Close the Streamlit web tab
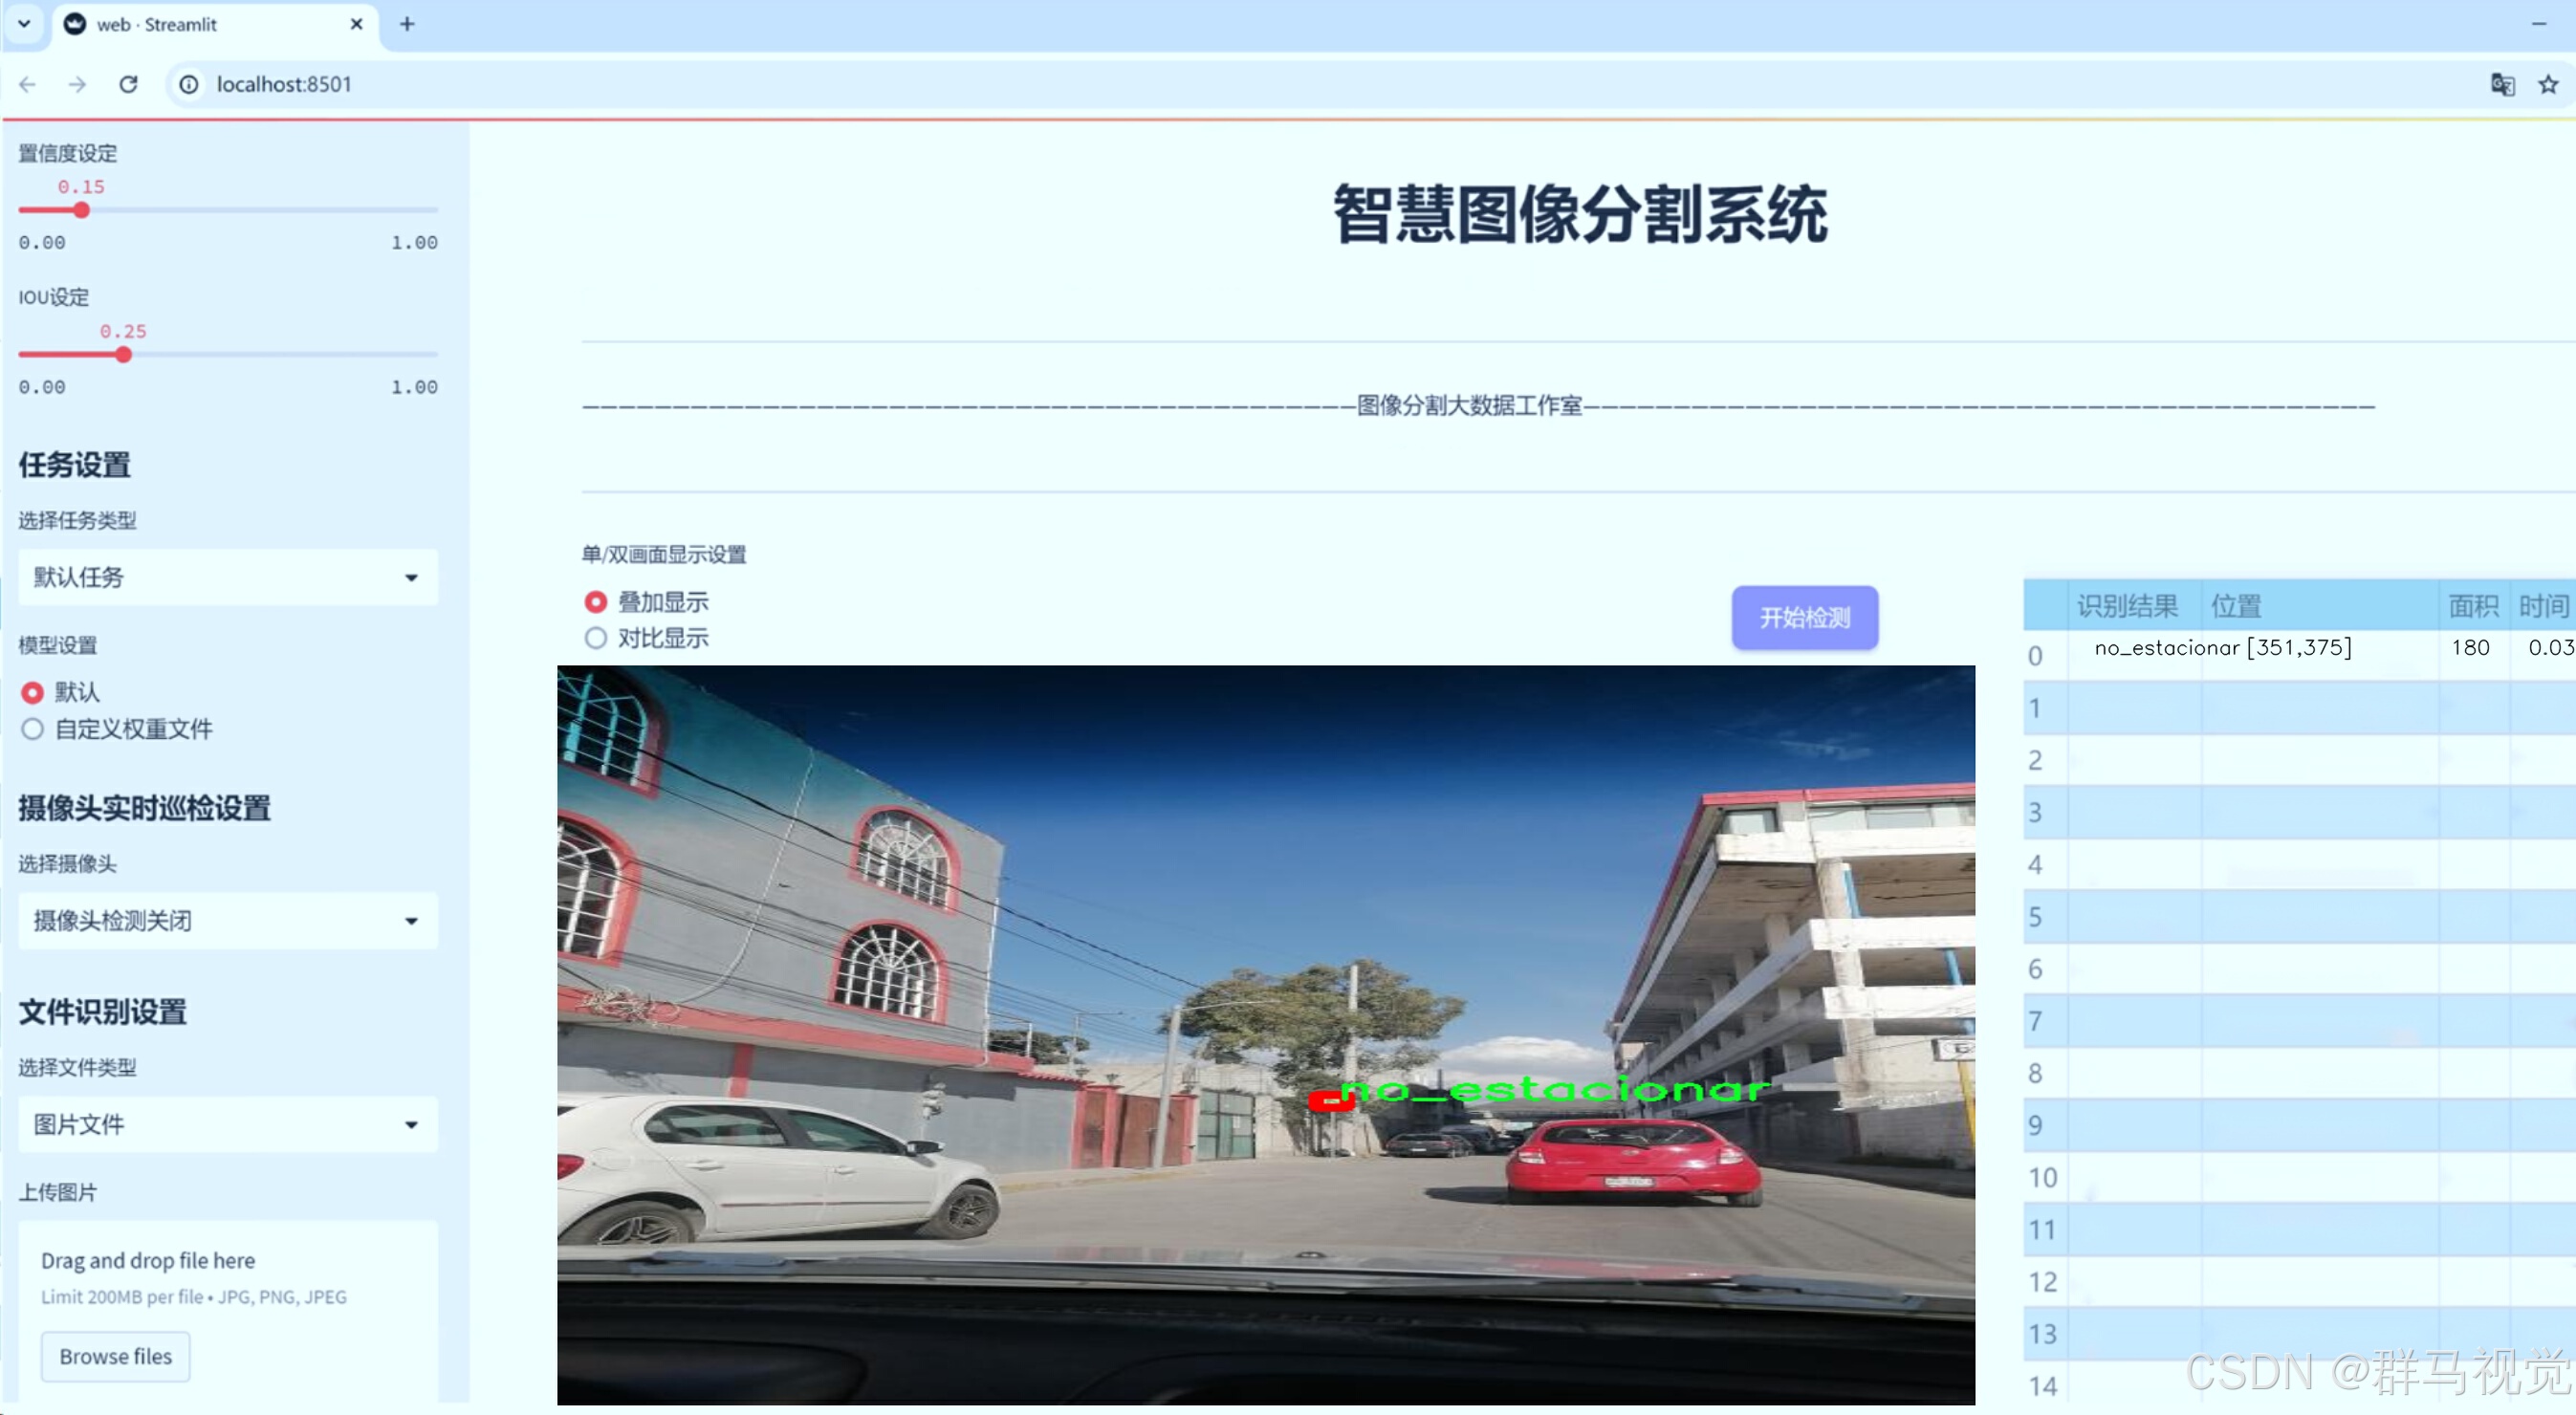2576x1415 pixels. pos(357,24)
